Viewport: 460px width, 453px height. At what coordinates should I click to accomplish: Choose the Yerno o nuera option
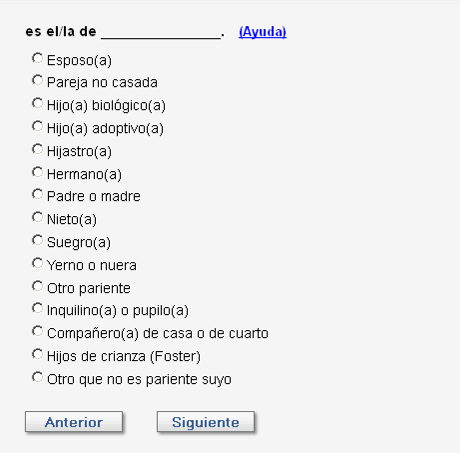coord(37,263)
